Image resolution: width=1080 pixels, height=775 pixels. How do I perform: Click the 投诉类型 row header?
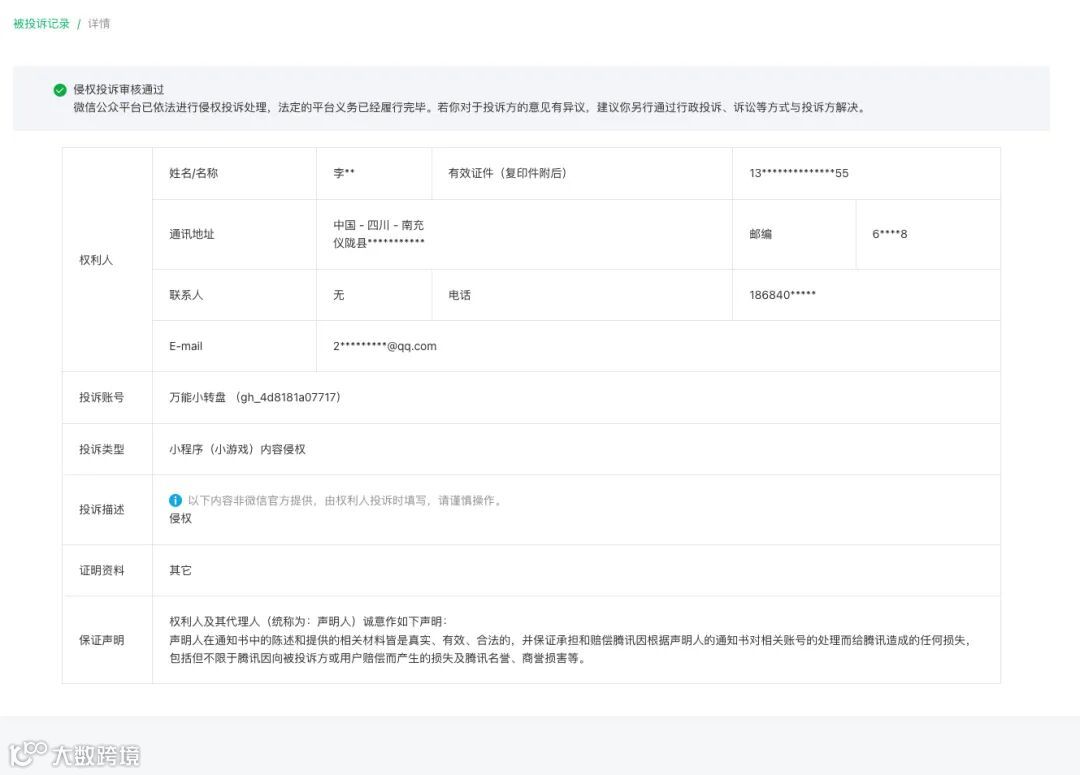click(x=107, y=449)
